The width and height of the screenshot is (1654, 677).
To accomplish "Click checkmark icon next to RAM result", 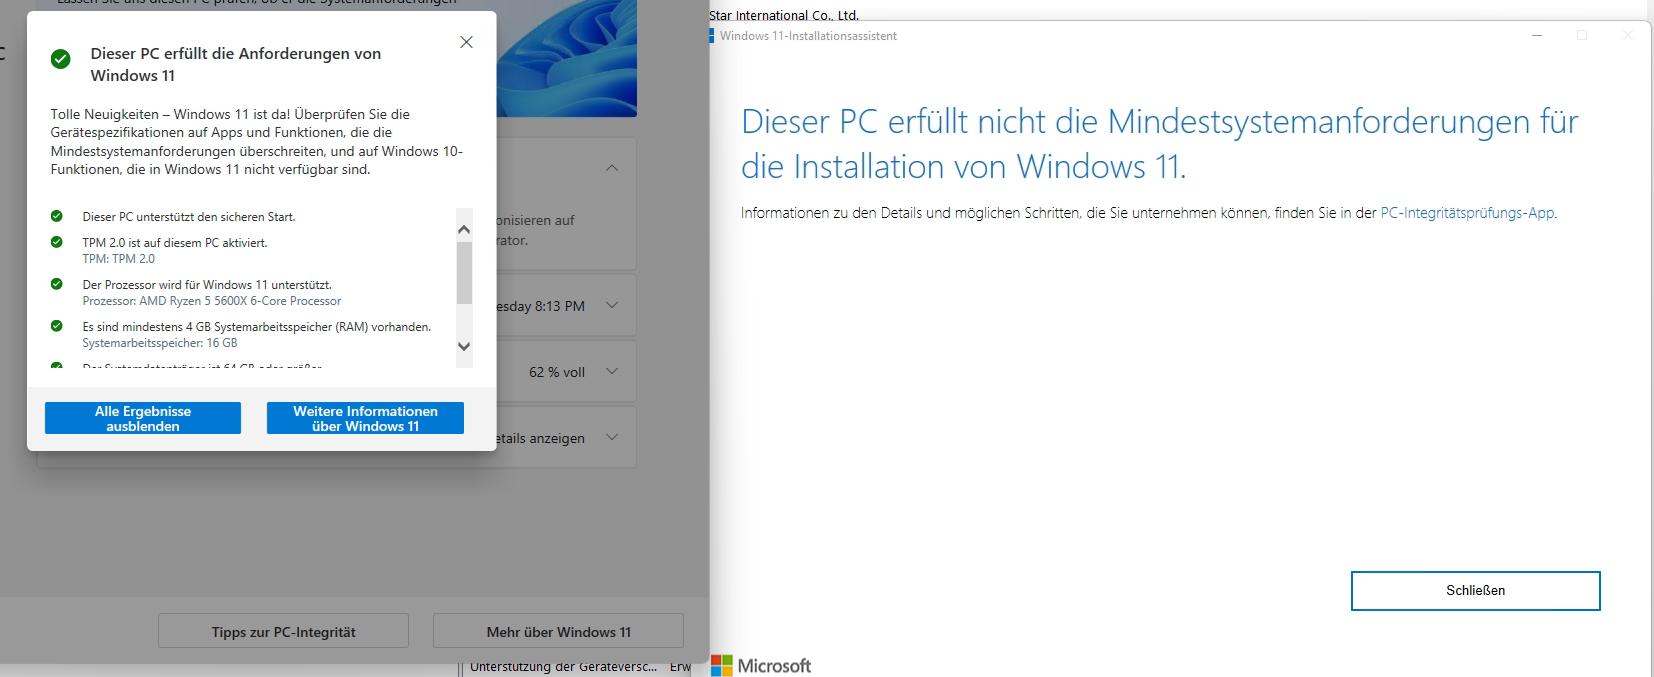I will pyautogui.click(x=57, y=326).
